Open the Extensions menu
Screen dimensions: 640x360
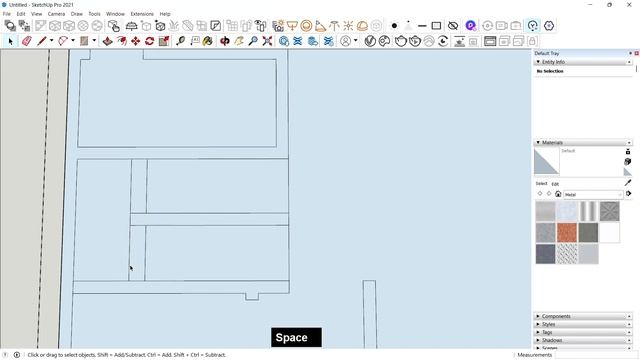click(142, 14)
